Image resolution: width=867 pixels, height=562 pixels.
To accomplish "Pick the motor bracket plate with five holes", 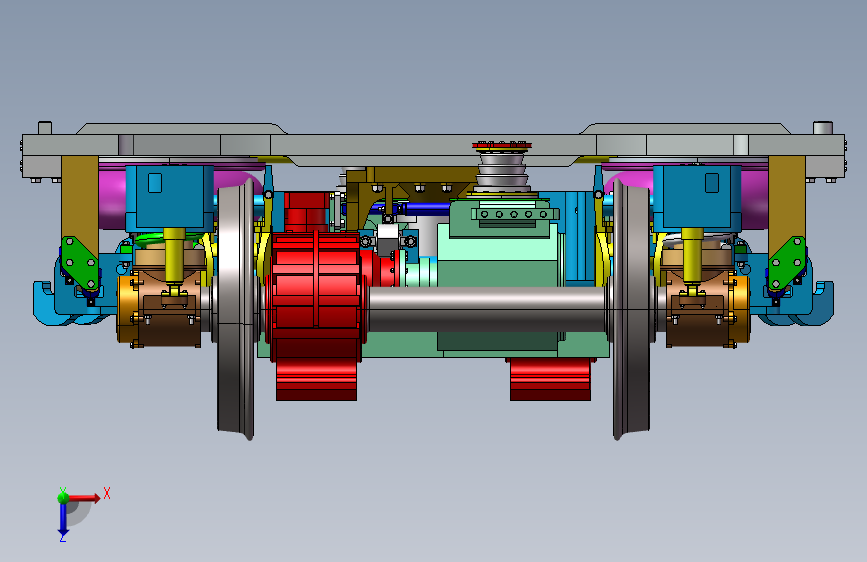I will tap(514, 214).
